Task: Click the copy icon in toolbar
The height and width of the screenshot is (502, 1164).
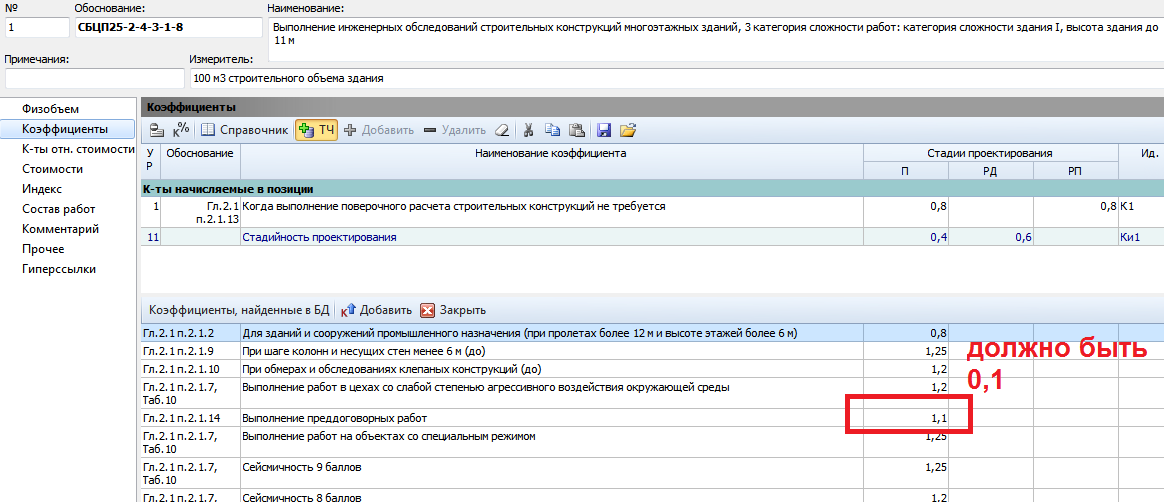Action: pyautogui.click(x=552, y=130)
